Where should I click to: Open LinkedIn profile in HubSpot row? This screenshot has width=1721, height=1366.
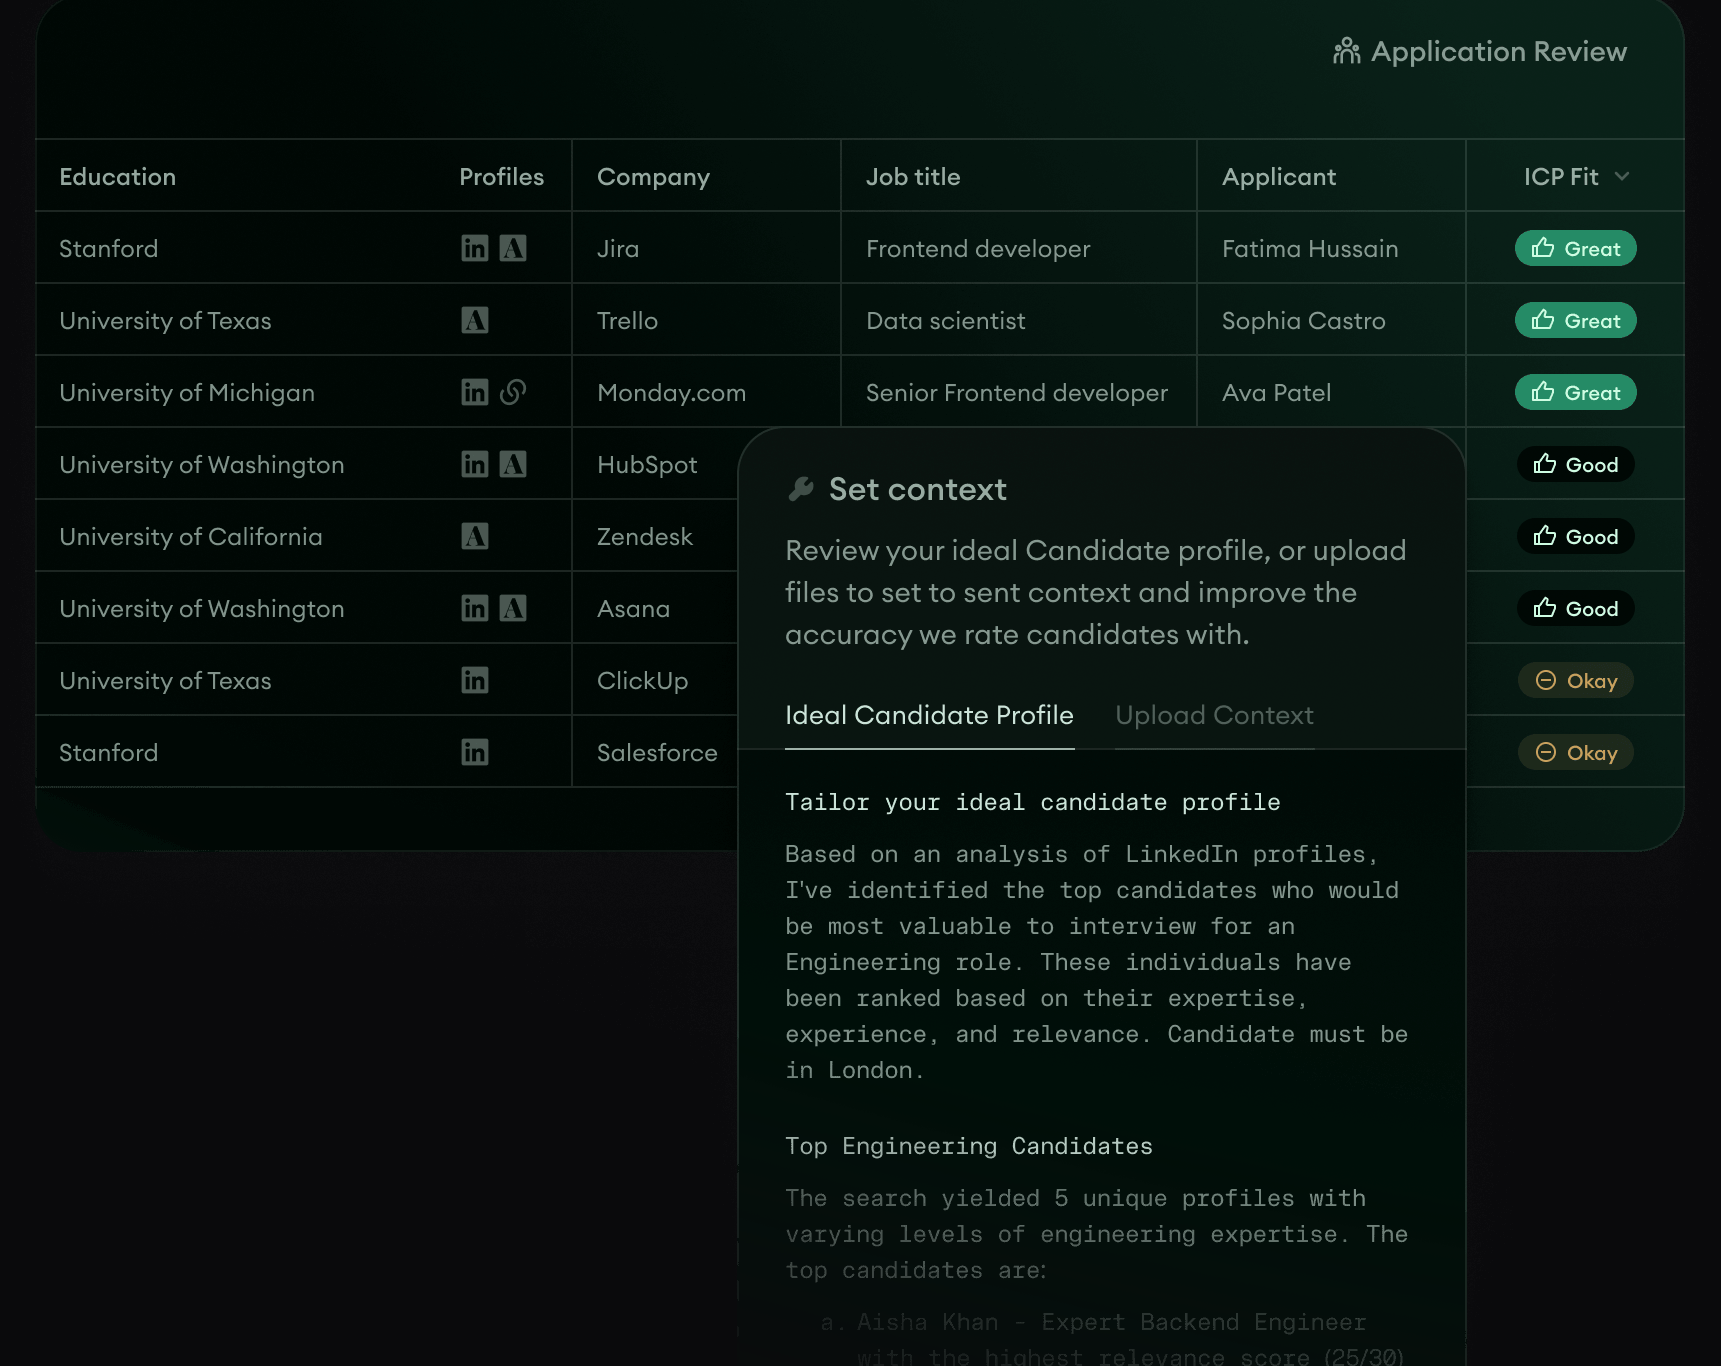[475, 464]
